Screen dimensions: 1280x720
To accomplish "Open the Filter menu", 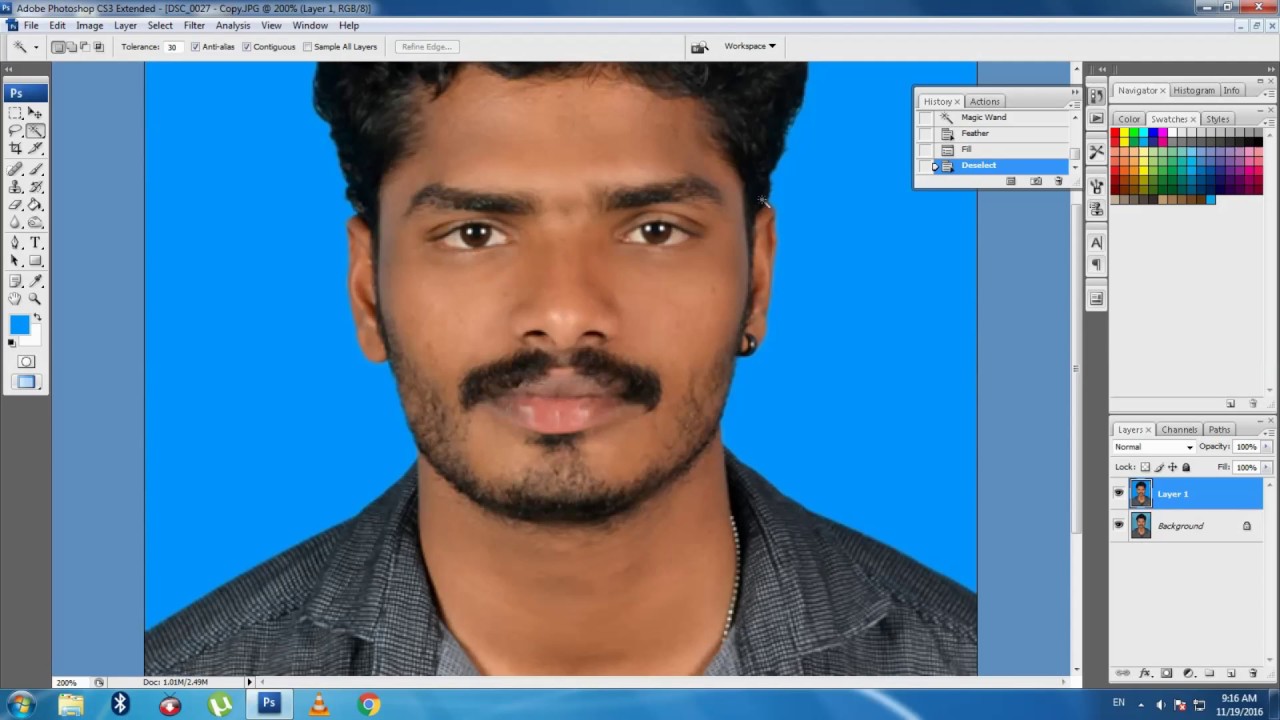I will [x=194, y=25].
